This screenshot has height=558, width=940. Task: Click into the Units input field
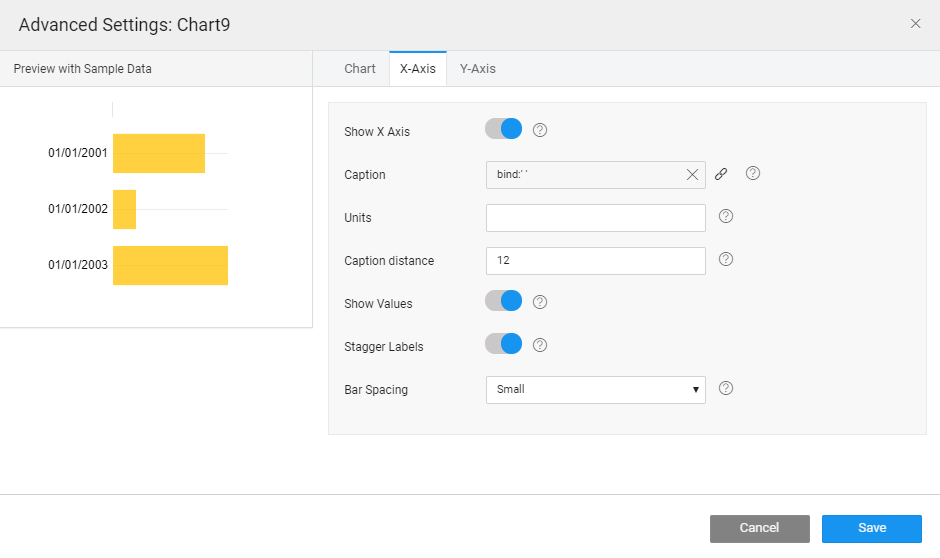595,217
